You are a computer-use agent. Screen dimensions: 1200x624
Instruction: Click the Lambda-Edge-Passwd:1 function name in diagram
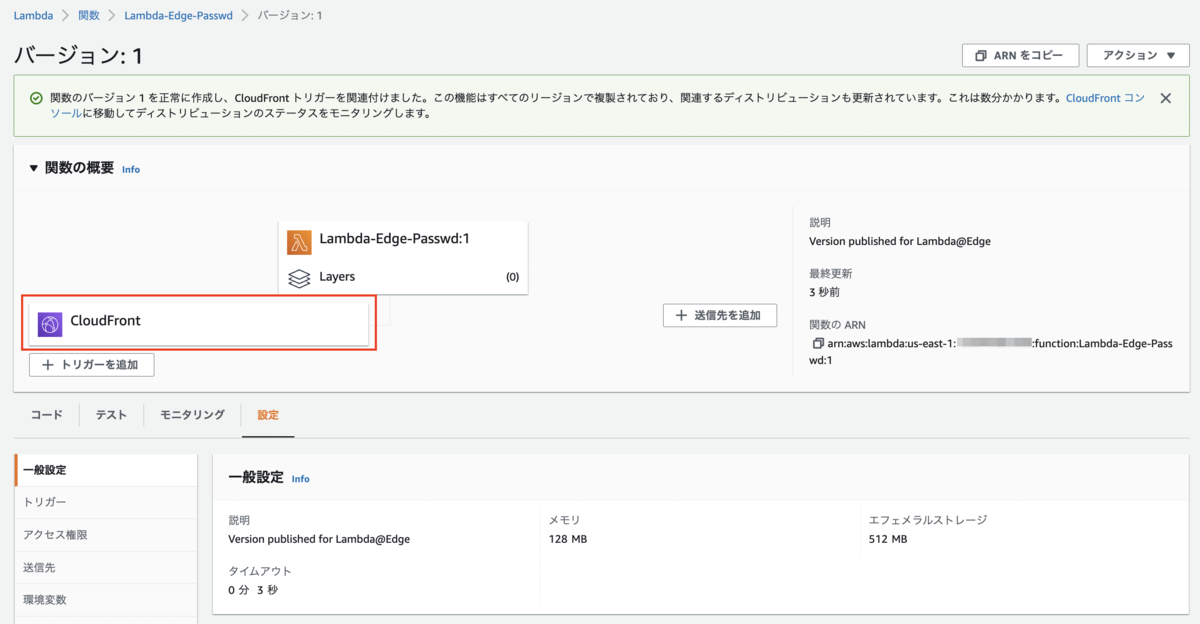(394, 240)
